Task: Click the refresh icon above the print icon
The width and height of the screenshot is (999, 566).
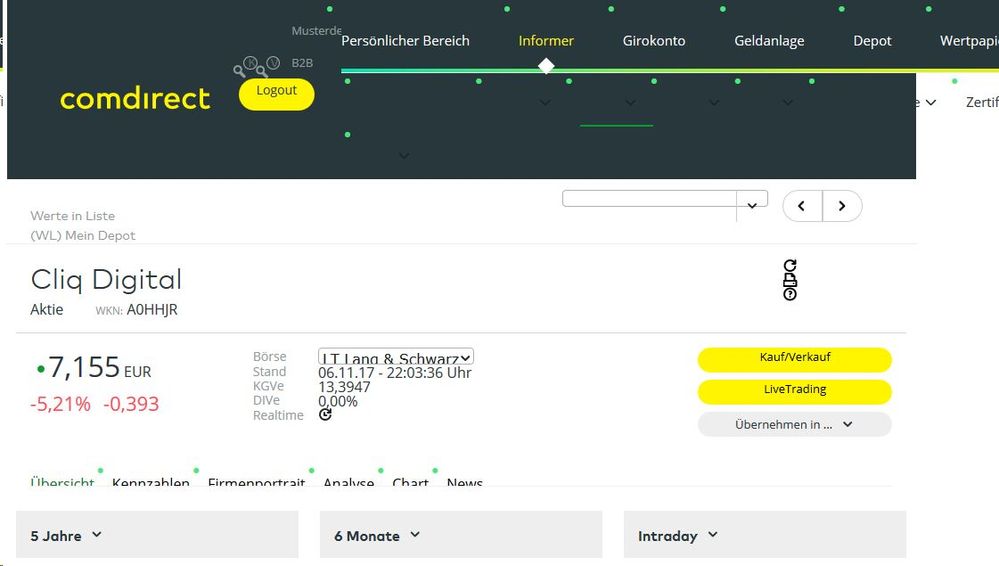Action: (790, 266)
